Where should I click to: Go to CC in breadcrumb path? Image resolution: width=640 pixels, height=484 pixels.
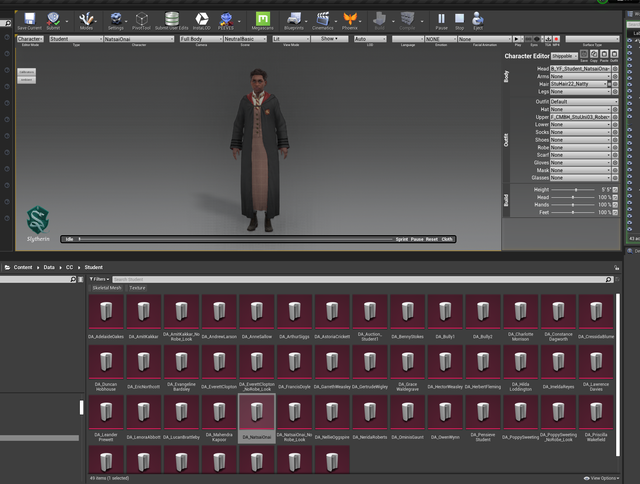point(69,268)
